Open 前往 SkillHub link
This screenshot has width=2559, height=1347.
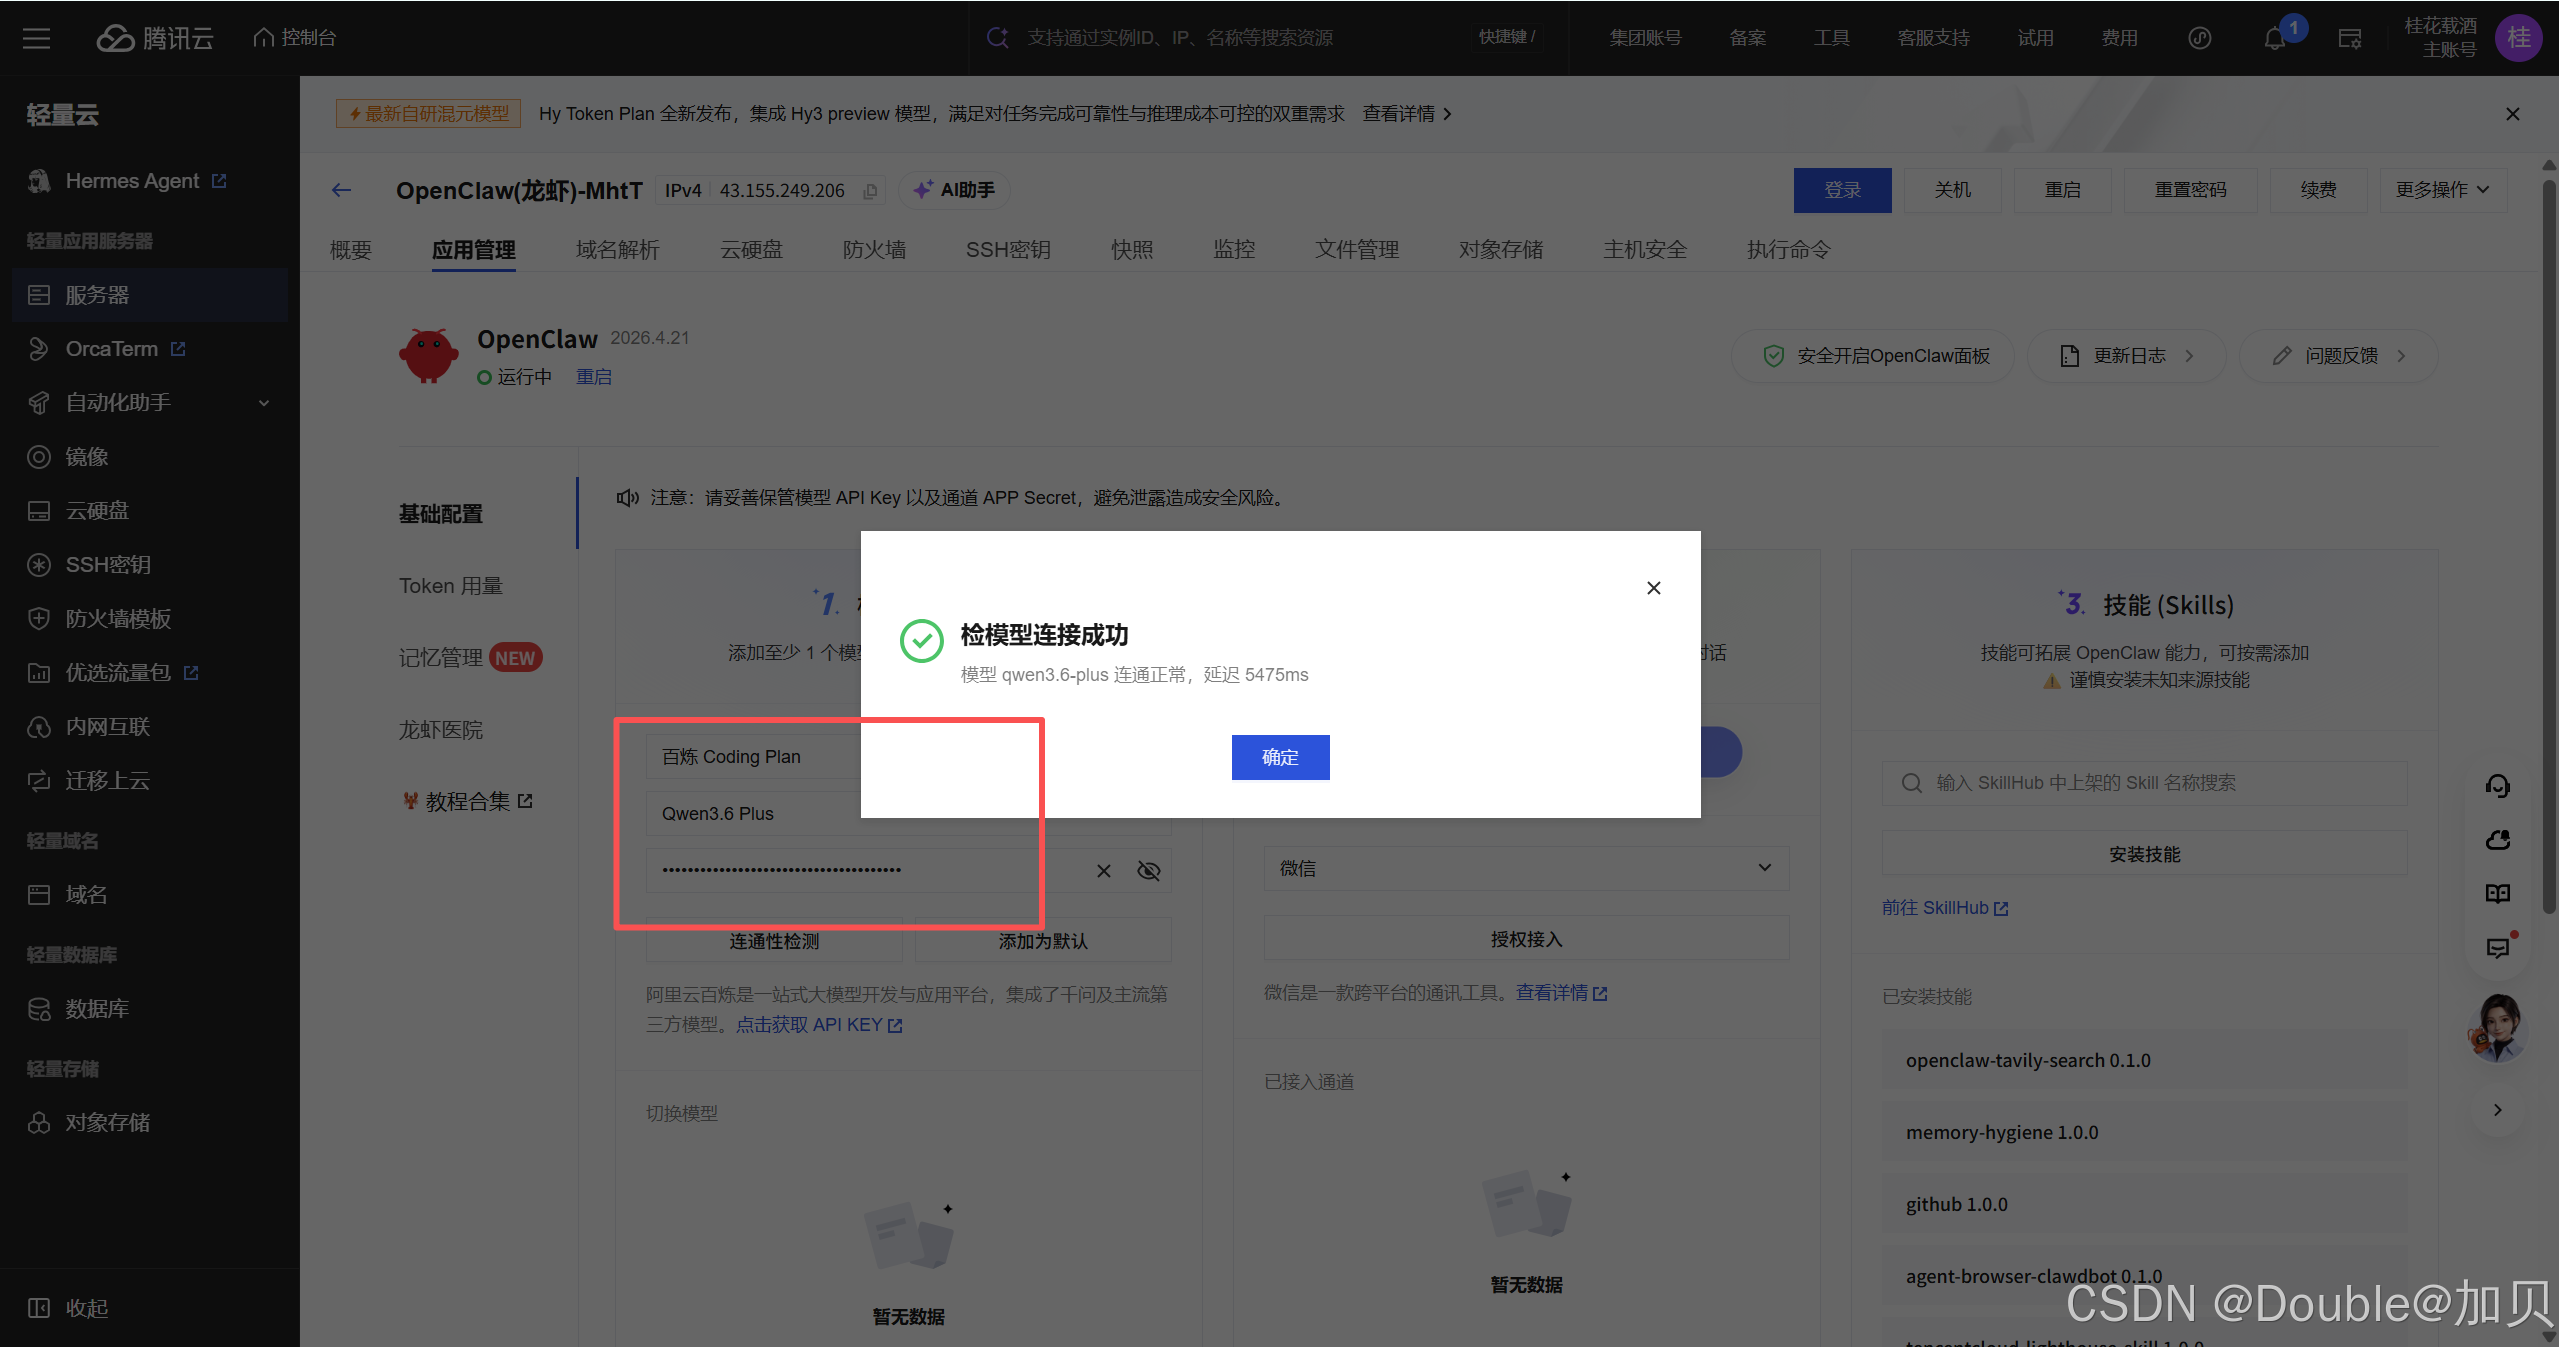(x=1944, y=908)
